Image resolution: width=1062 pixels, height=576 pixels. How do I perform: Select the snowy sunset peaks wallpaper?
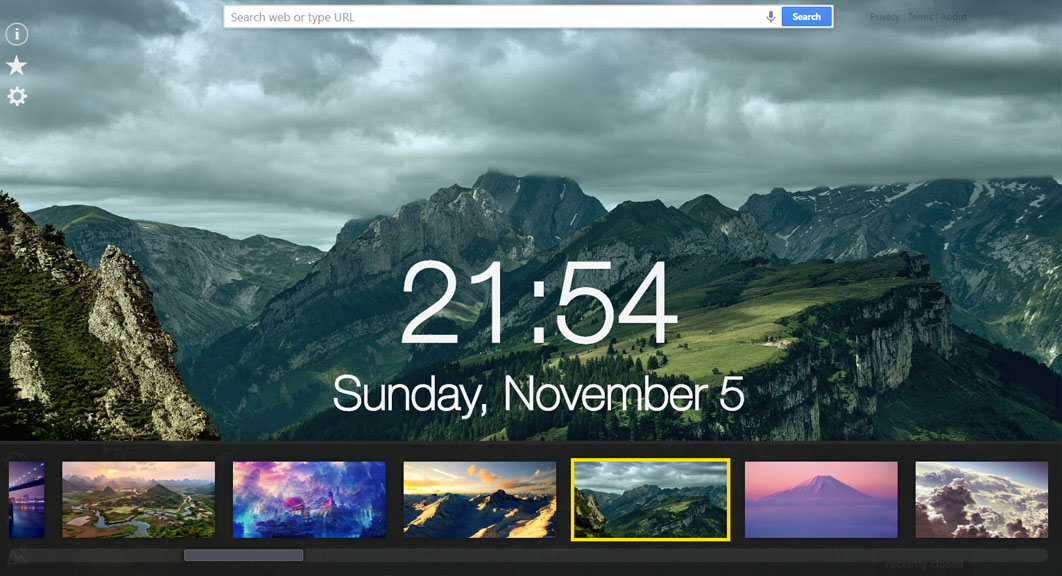(480, 500)
